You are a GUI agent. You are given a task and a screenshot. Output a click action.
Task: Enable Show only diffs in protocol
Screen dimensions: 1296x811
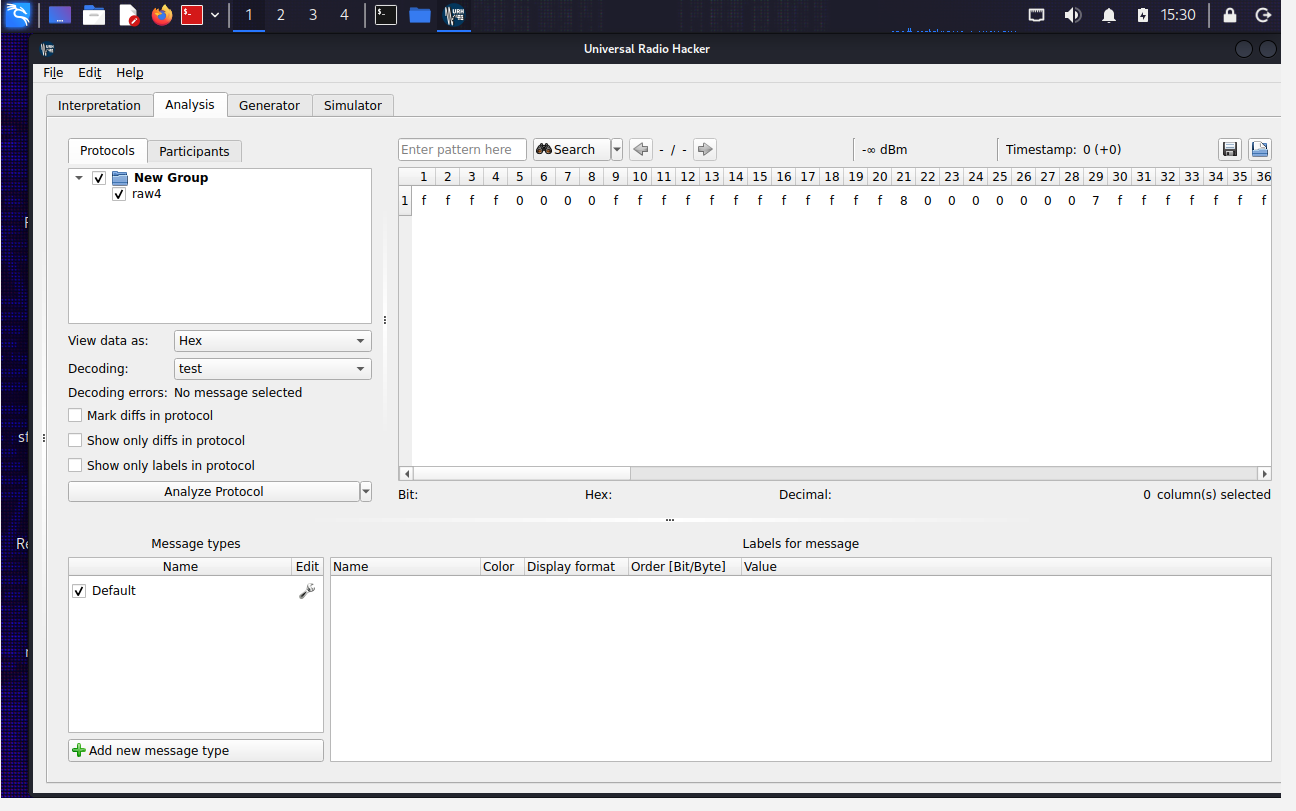[75, 440]
